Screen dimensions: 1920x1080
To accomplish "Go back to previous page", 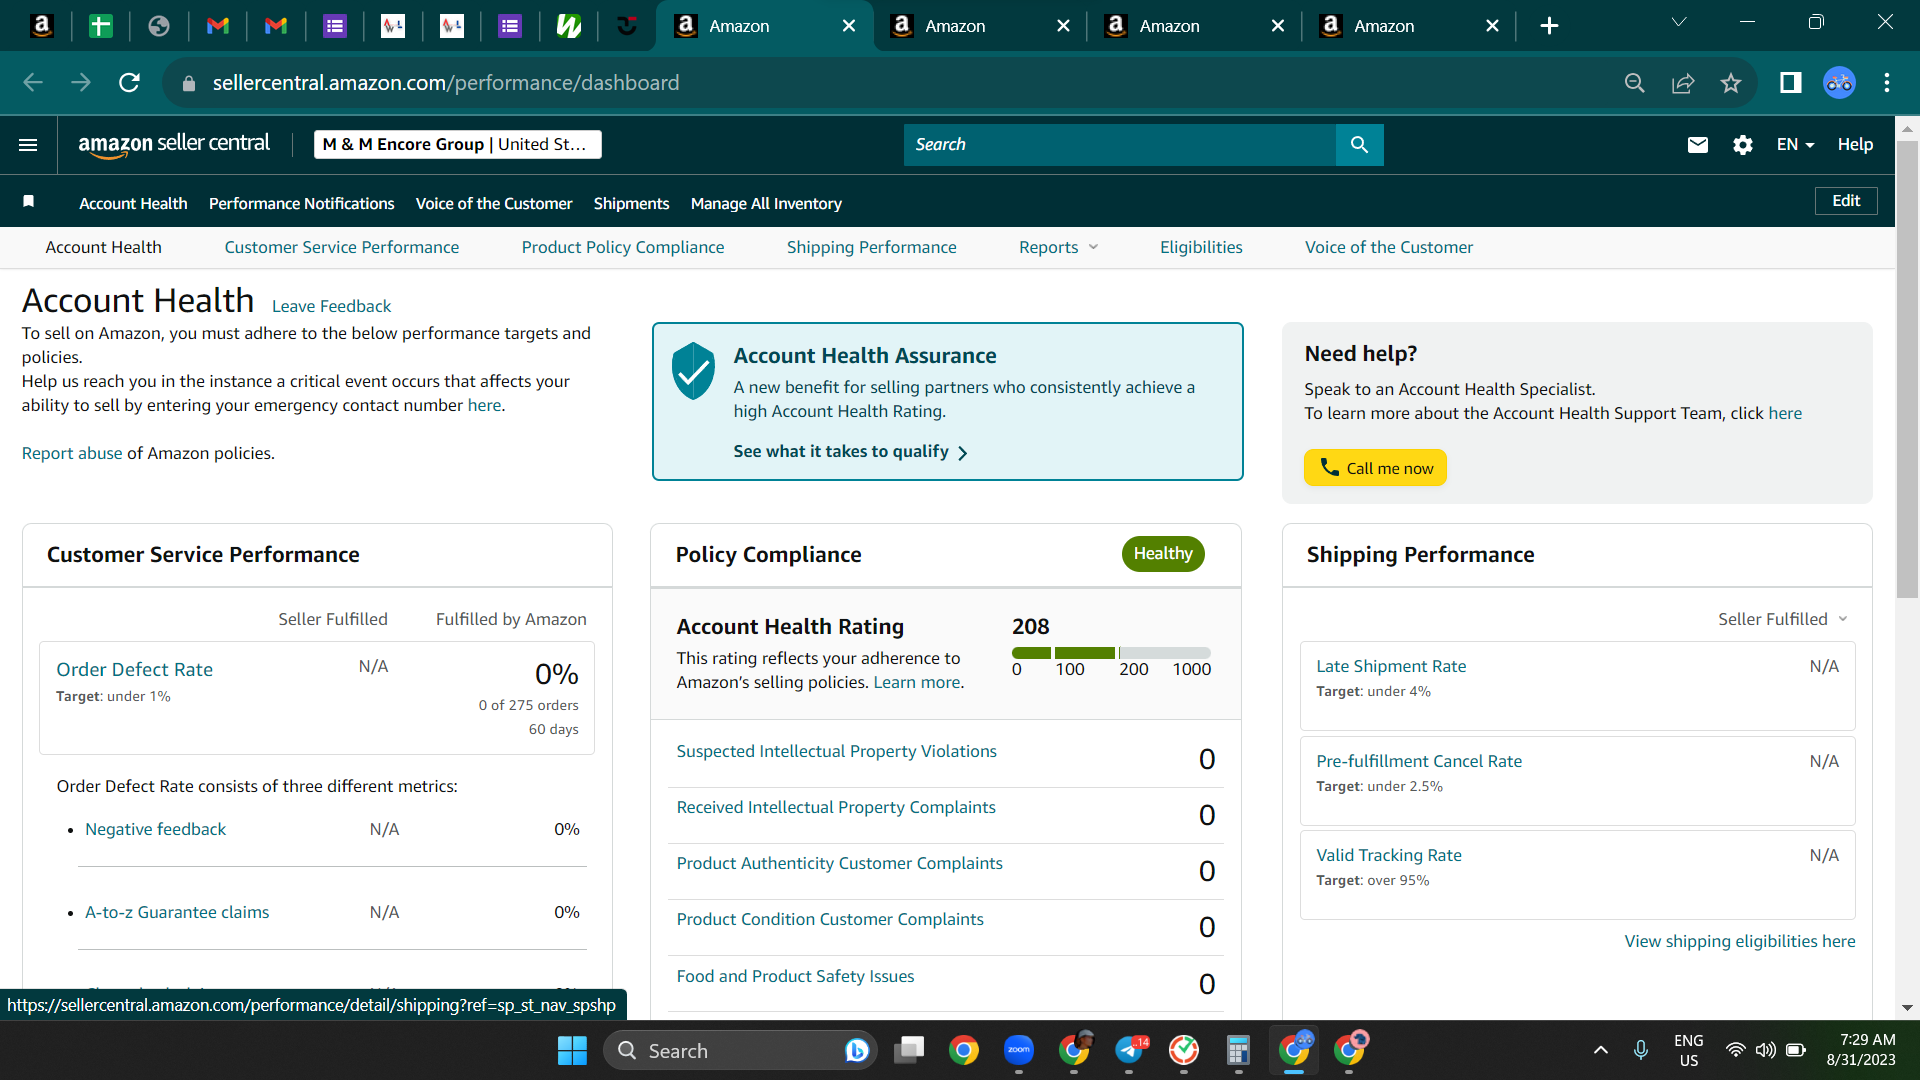I will pos(33,83).
